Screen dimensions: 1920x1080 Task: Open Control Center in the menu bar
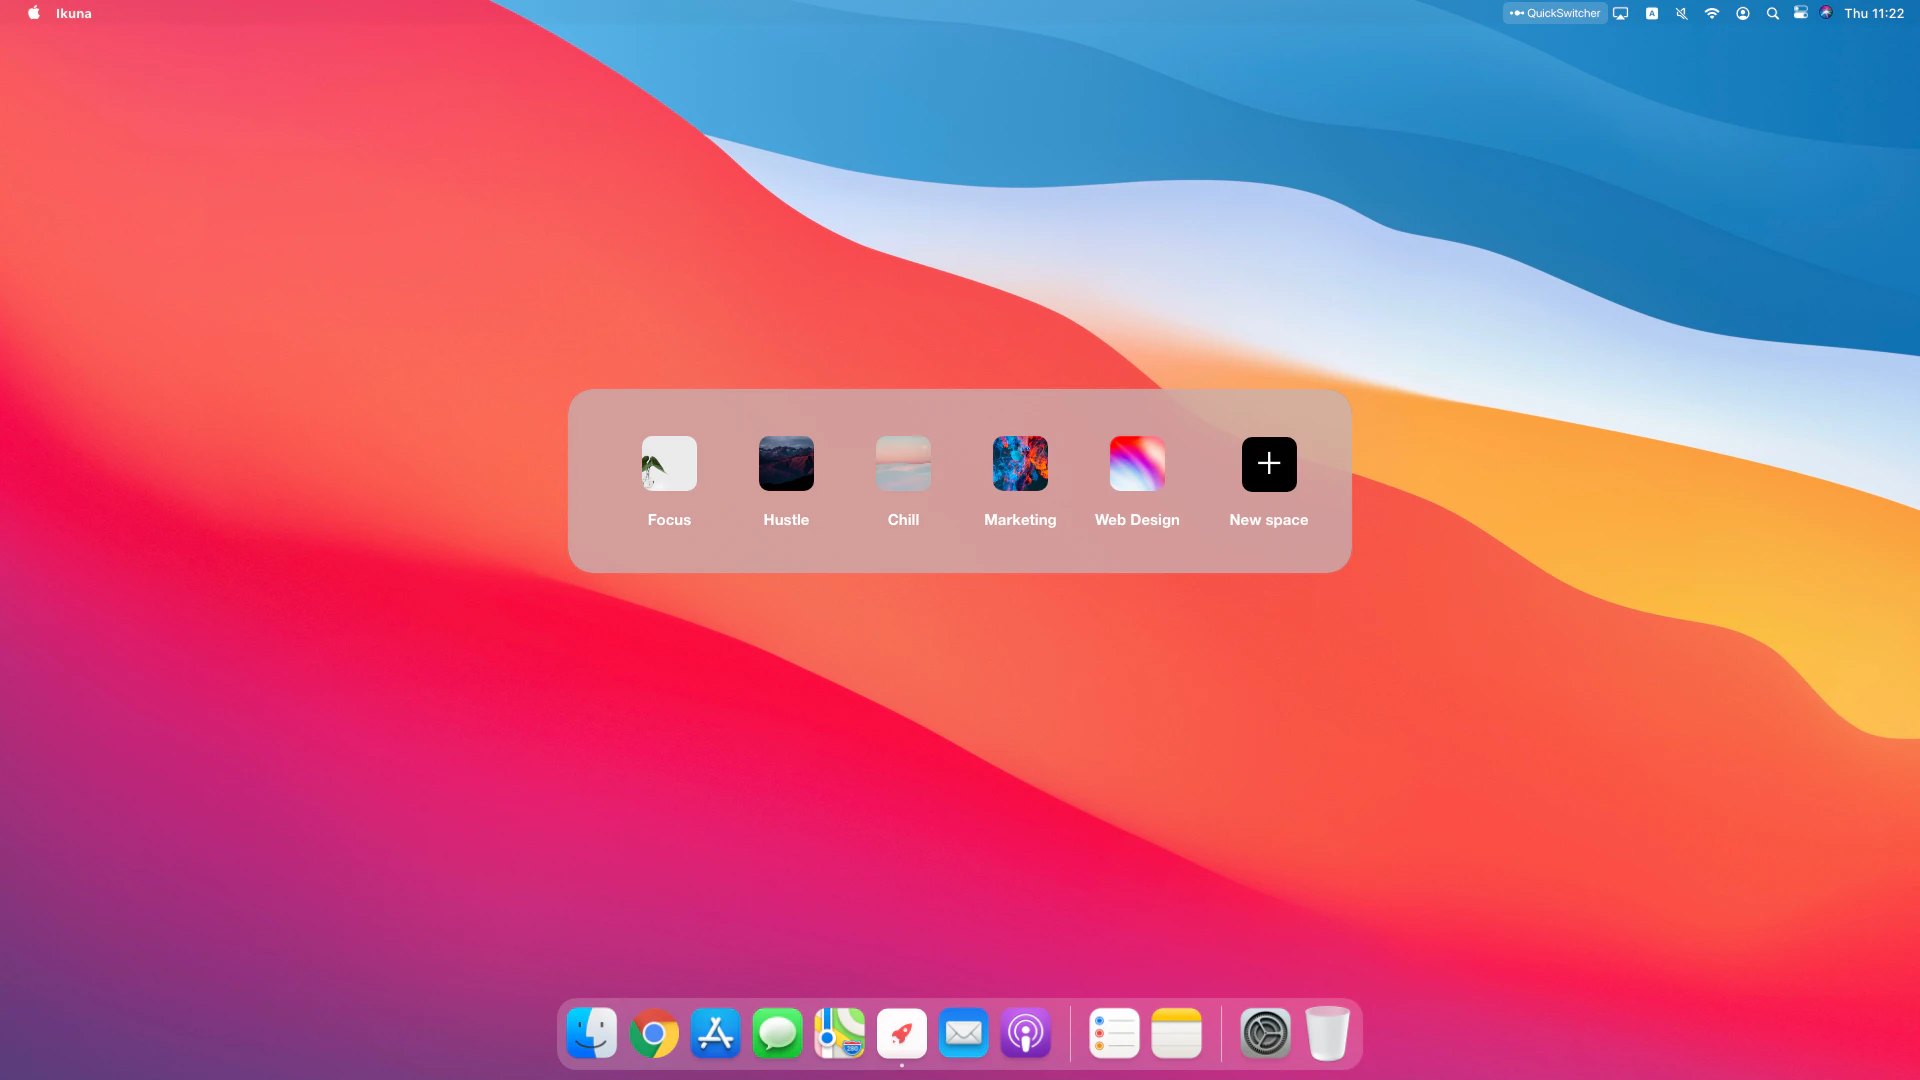pos(1800,13)
